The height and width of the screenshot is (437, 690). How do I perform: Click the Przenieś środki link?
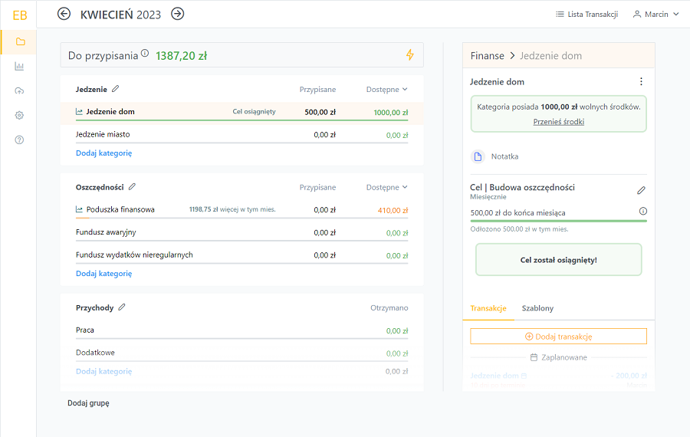coord(558,122)
